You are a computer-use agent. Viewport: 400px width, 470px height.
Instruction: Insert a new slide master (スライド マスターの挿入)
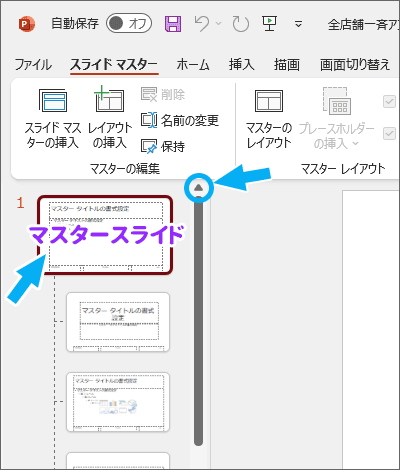(53, 118)
